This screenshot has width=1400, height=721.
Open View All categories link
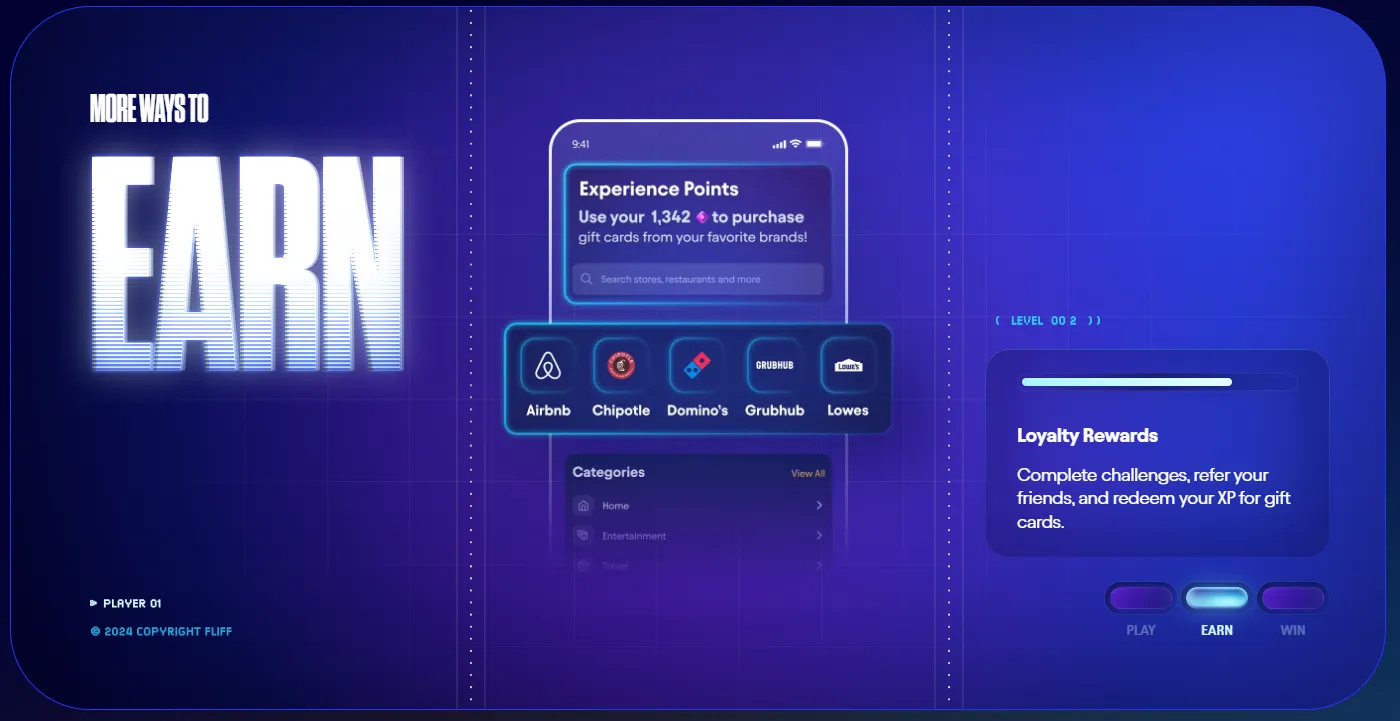click(808, 474)
